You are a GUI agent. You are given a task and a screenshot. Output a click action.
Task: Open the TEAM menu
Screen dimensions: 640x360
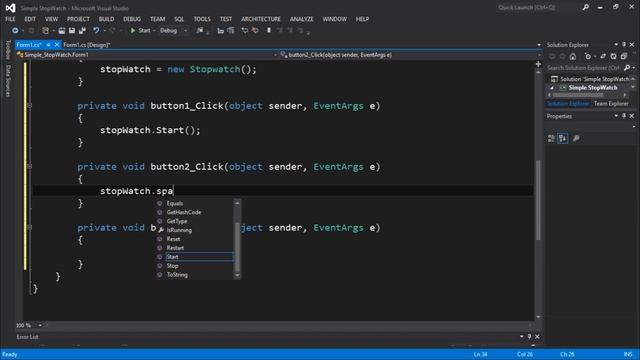pos(158,19)
